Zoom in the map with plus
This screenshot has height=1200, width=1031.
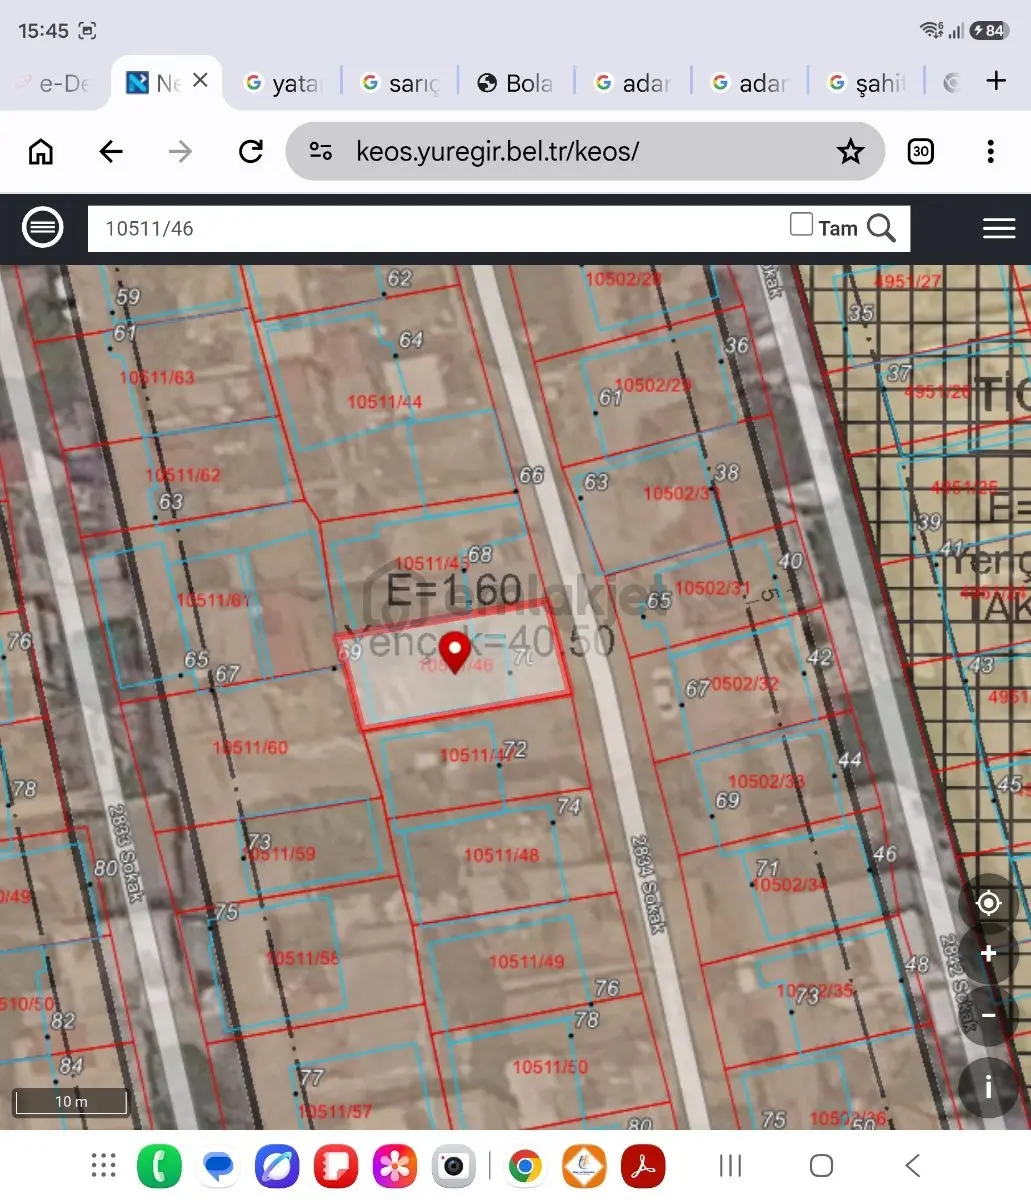click(988, 954)
